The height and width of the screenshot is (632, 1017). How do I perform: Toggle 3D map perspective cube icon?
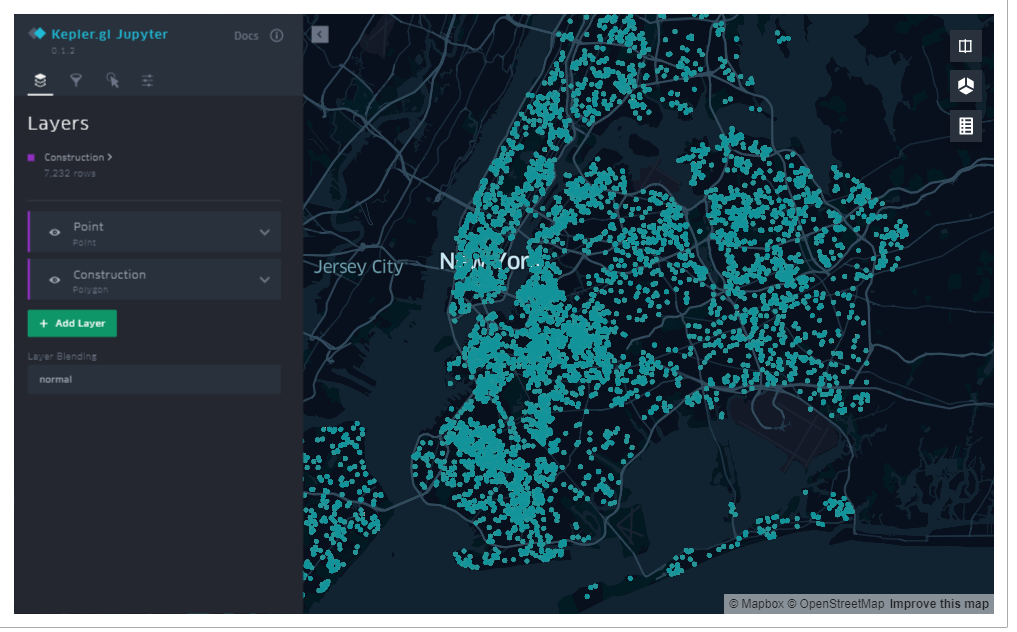coord(965,86)
